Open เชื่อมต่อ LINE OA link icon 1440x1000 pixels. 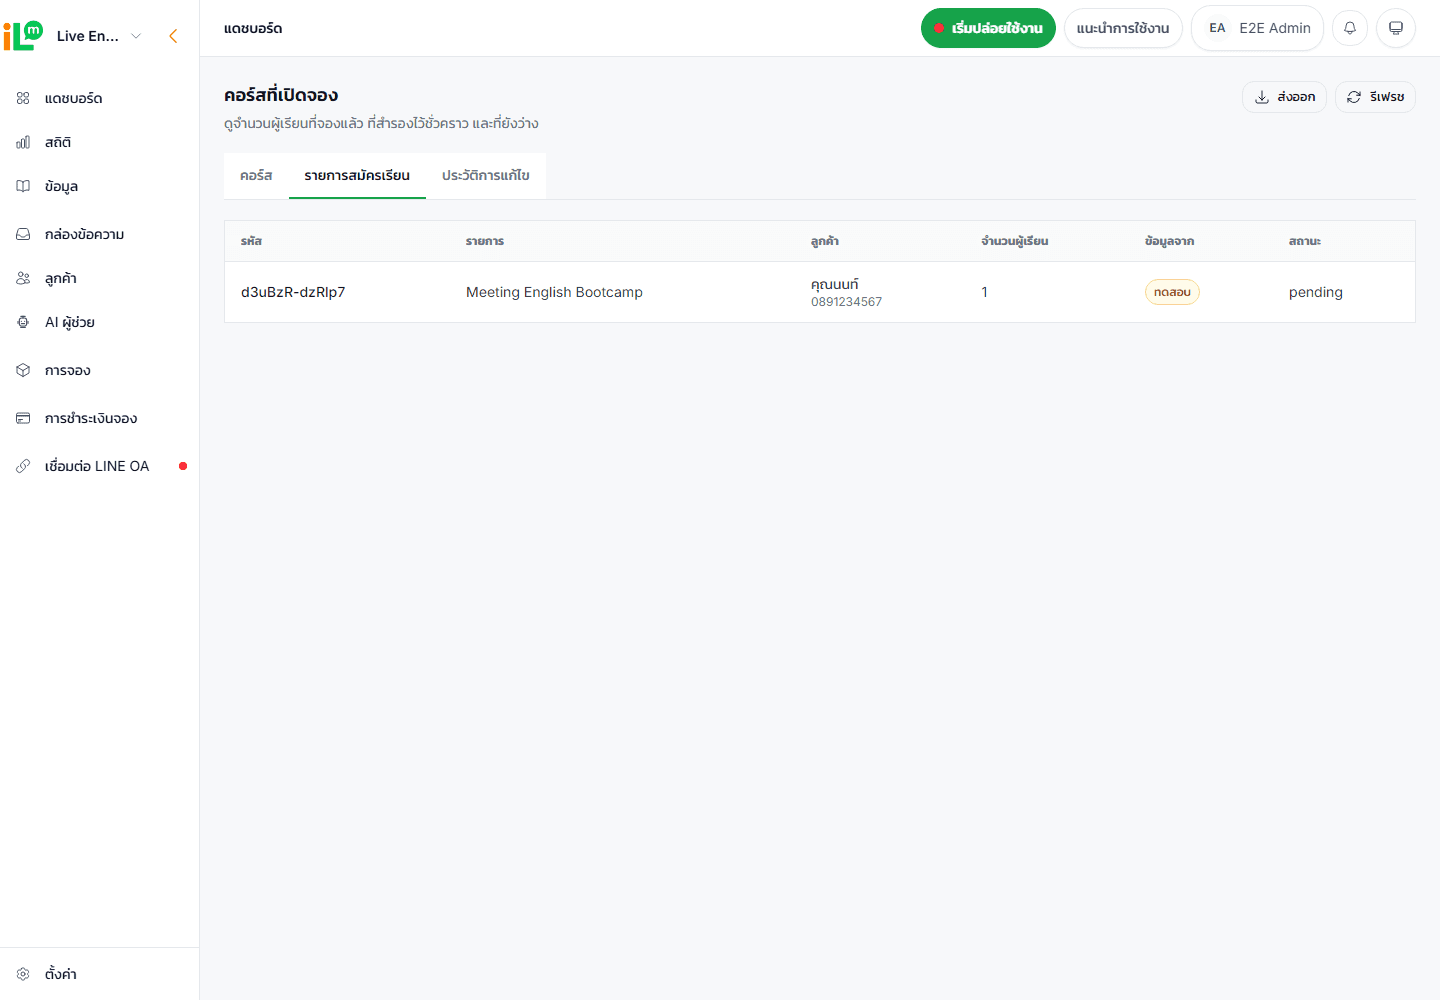tap(23, 466)
